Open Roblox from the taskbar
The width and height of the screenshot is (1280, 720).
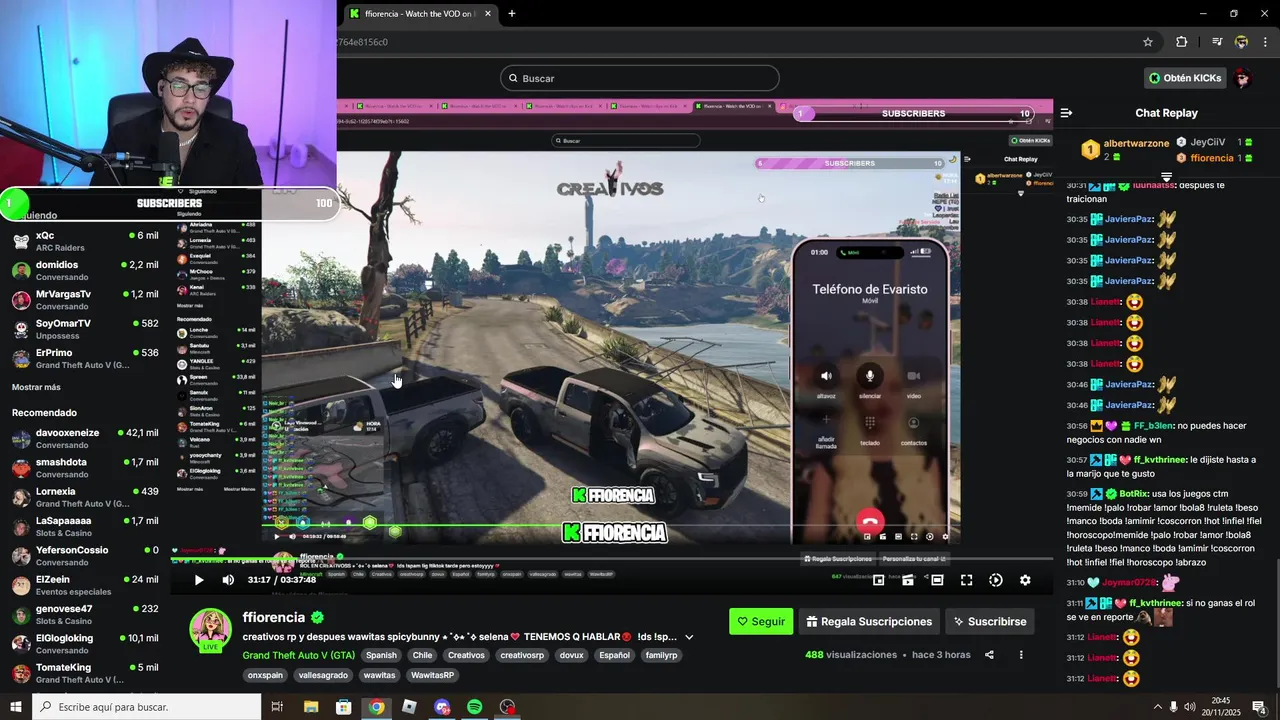(x=409, y=707)
